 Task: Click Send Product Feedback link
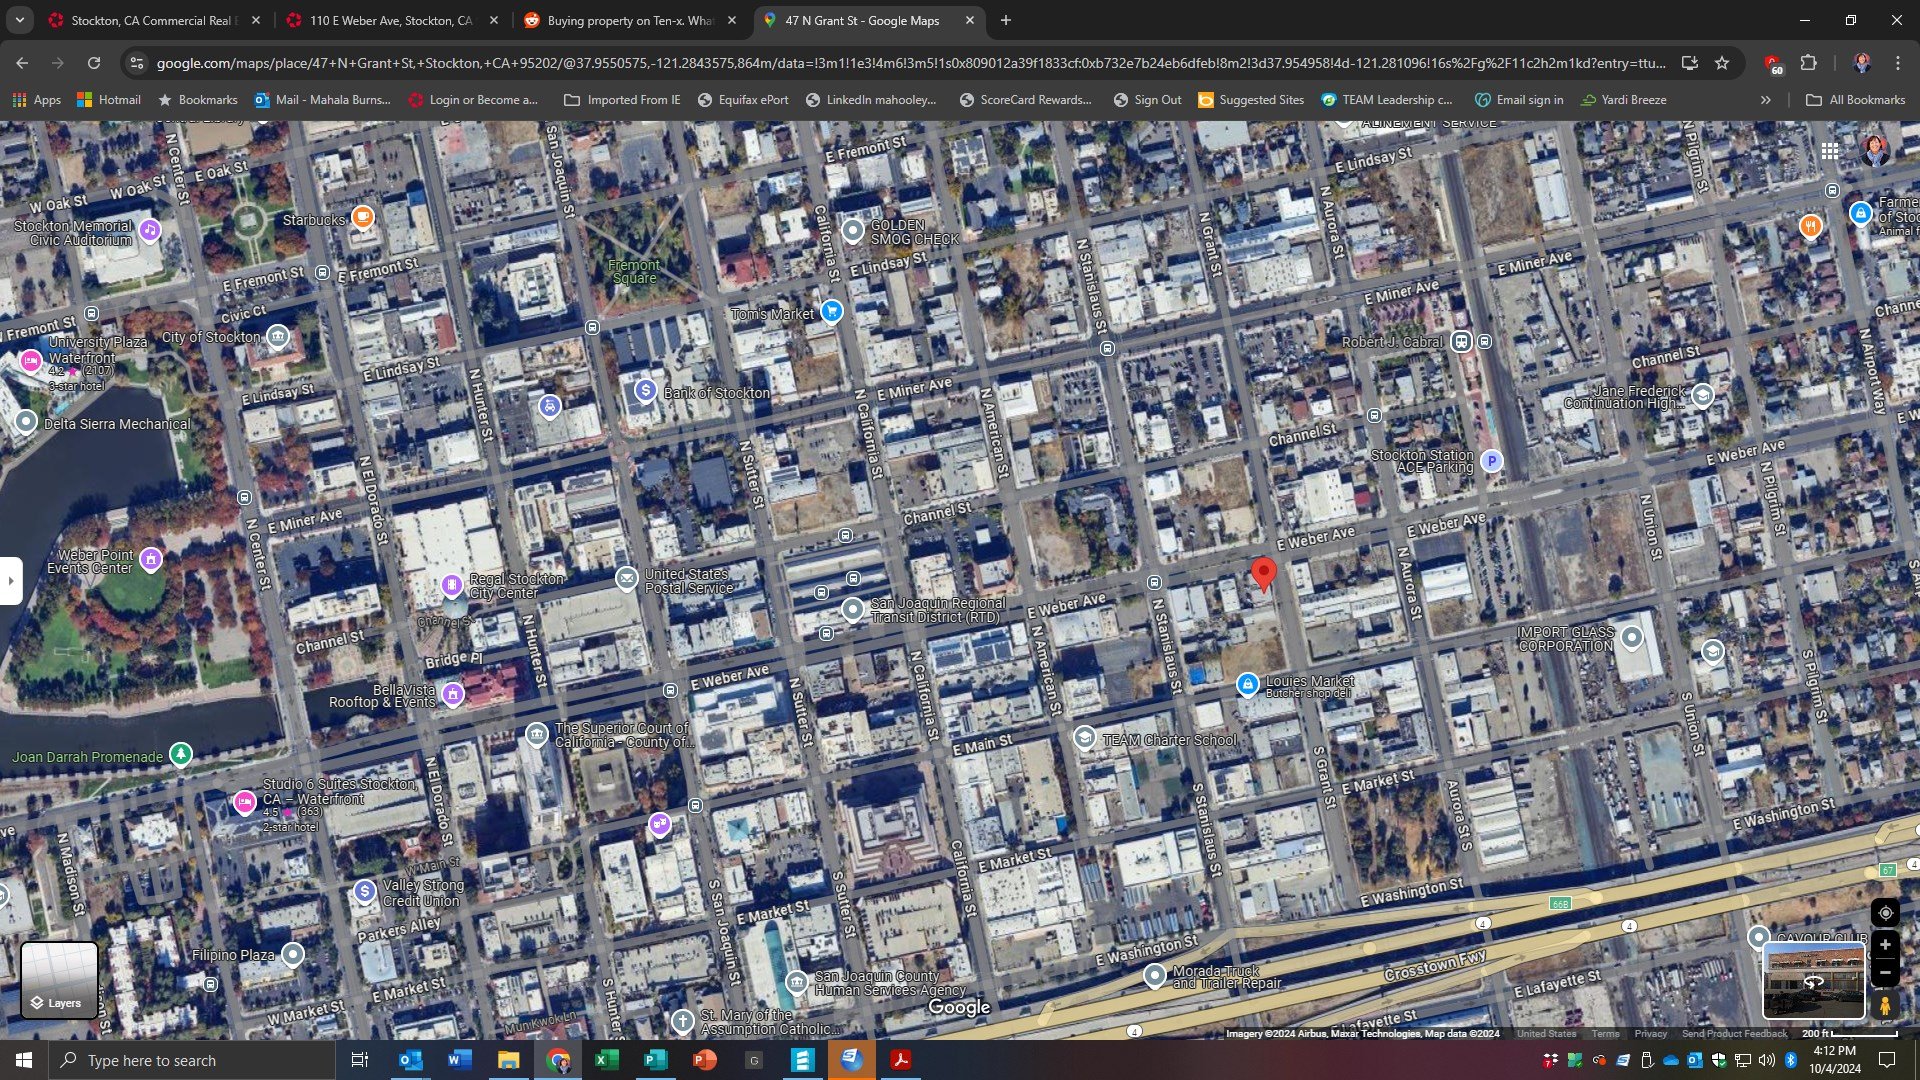[1734, 1034]
